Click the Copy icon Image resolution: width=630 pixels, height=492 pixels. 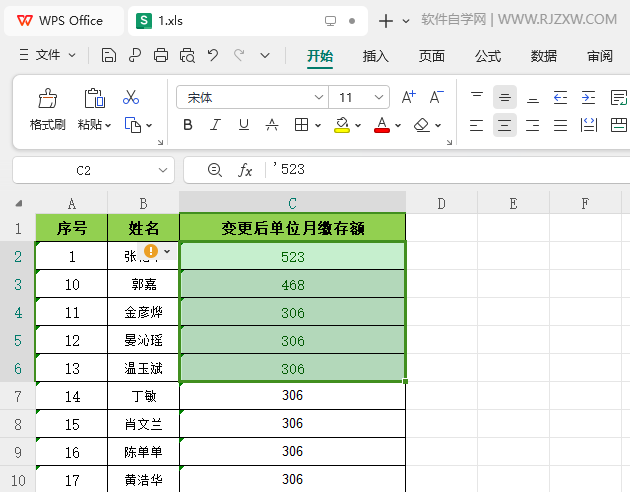click(133, 125)
